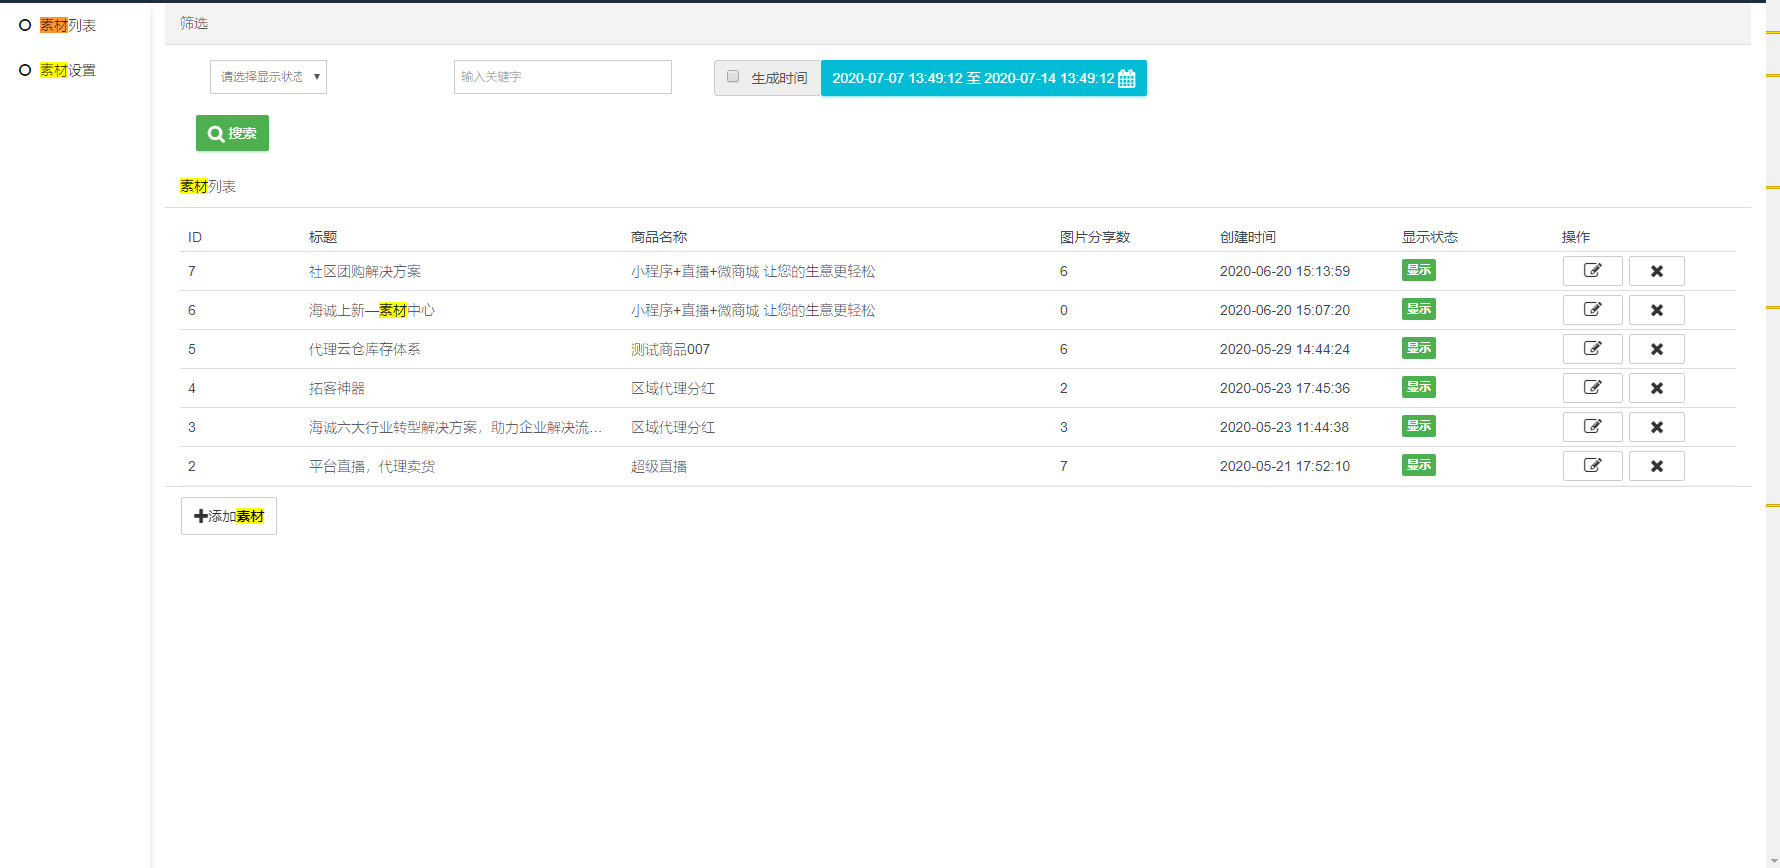The height and width of the screenshot is (868, 1780).
Task: Open the 请选择显示状态 dropdown
Action: tap(268, 77)
